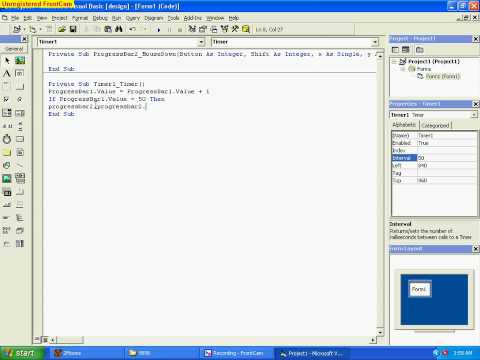Select the Shape control tool
Image resolution: width=480 pixels, height=360 pixels.
[7, 165]
